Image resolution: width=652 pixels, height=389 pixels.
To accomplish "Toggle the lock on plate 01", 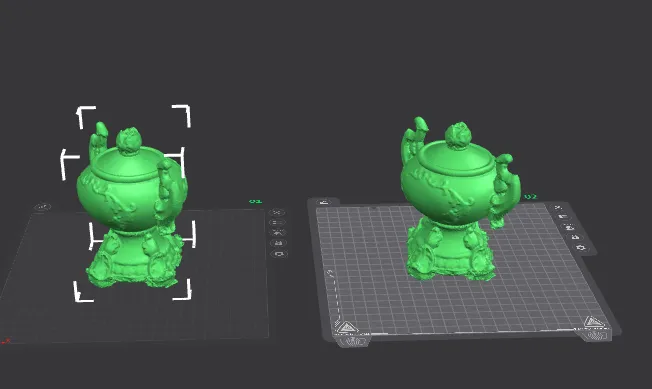I will [x=278, y=243].
